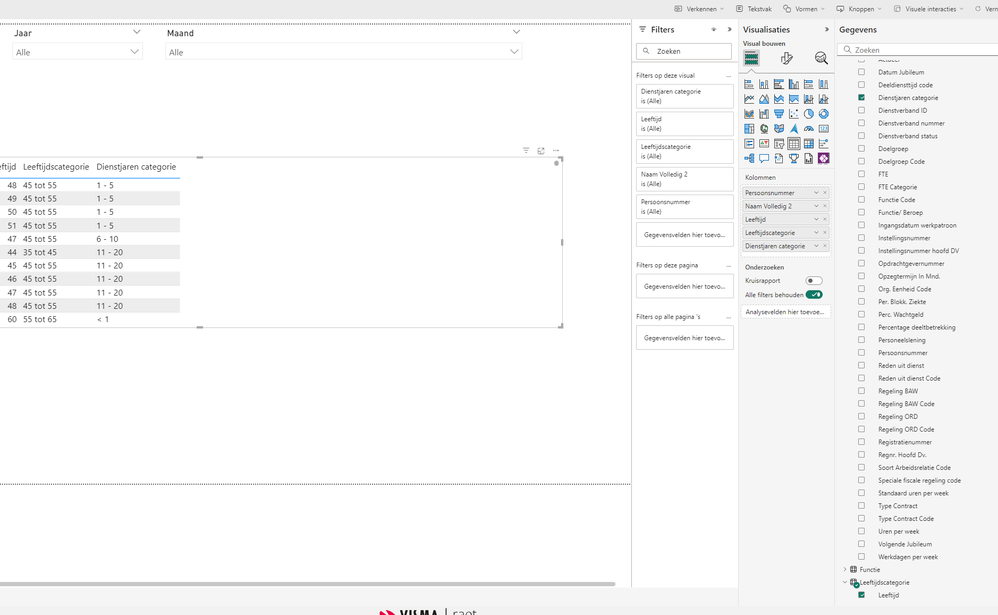998x615 pixels.
Task: Focus the Gegevens search field
Action: [918, 50]
